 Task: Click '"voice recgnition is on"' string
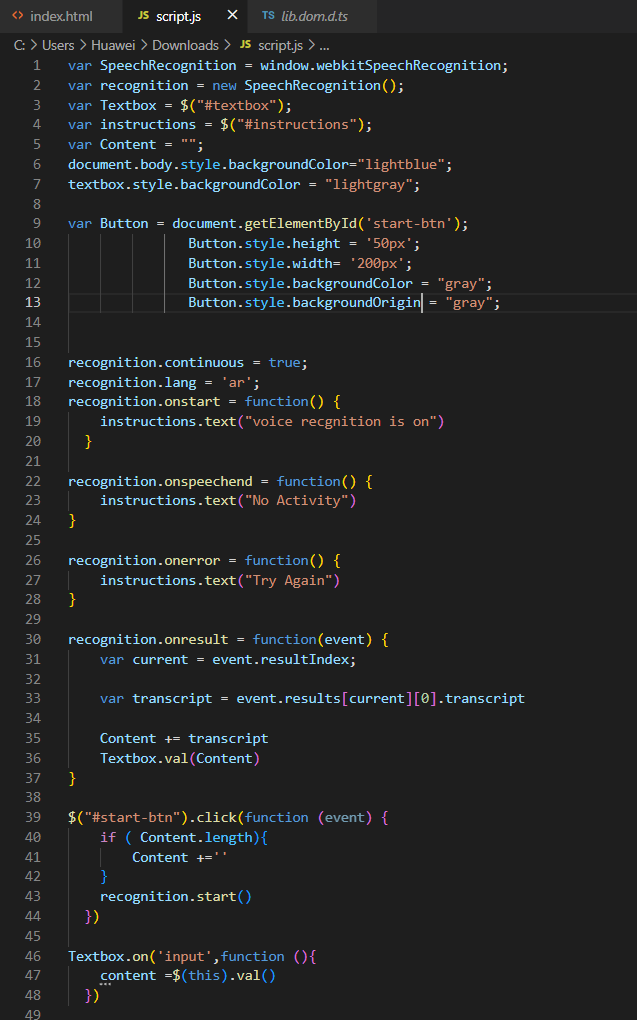pos(341,422)
